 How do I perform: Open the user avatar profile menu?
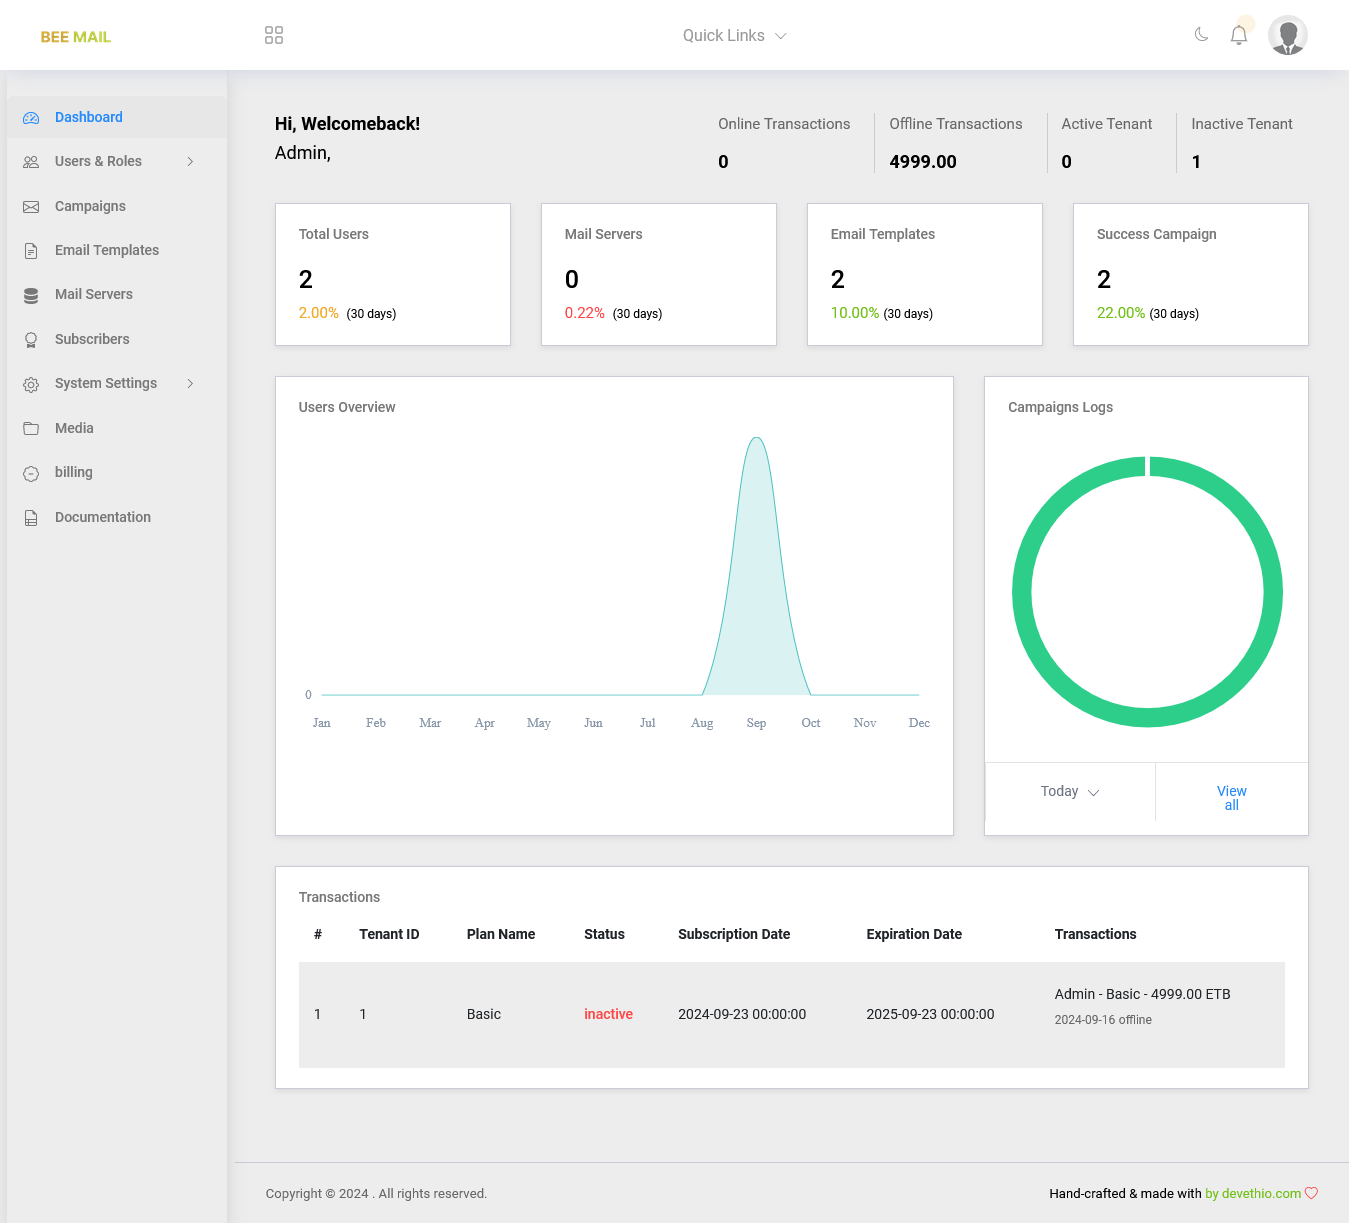point(1287,35)
